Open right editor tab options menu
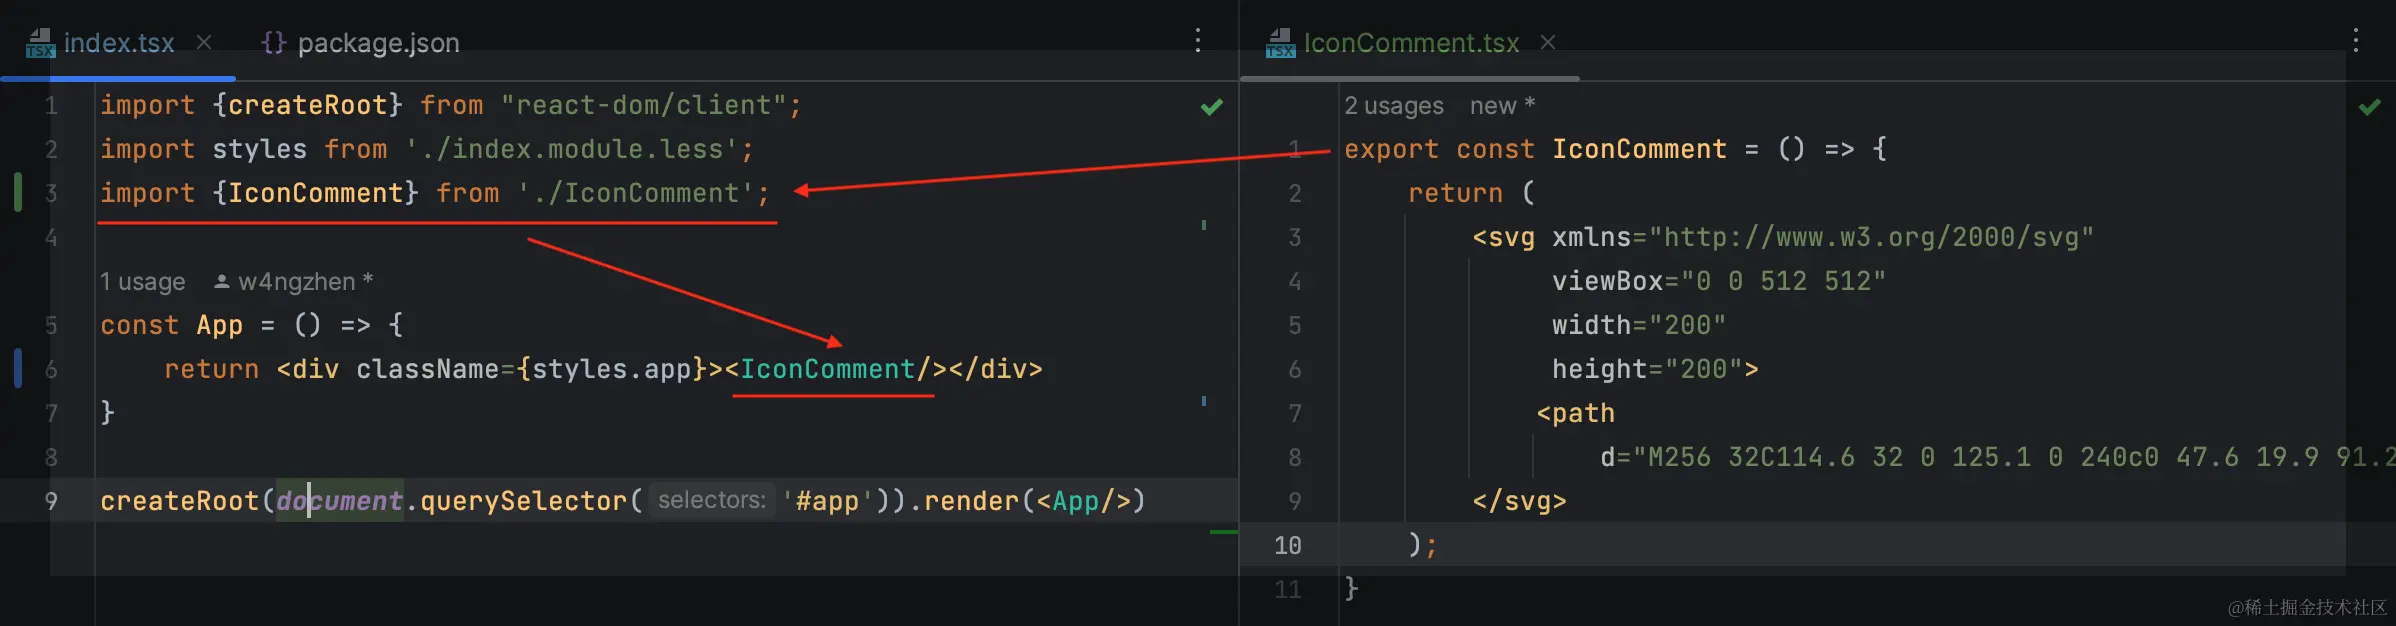 [2355, 41]
